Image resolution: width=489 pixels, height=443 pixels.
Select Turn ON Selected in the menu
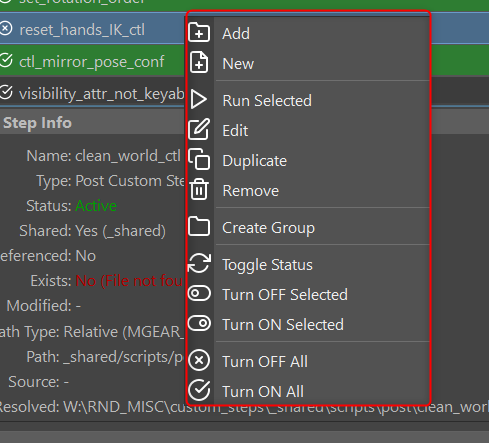(x=308, y=325)
